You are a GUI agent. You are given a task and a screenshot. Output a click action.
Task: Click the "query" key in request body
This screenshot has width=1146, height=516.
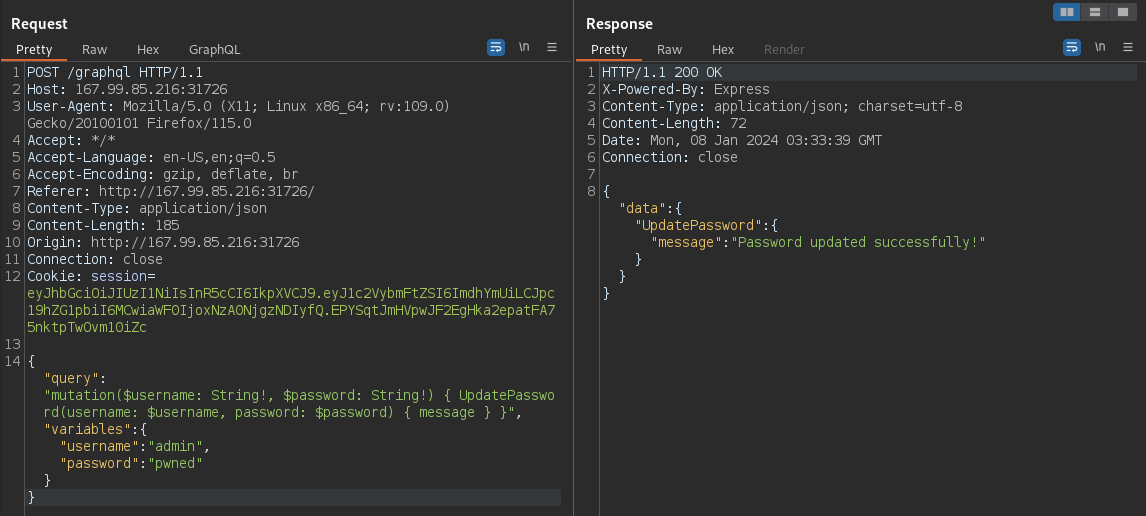(x=72, y=378)
